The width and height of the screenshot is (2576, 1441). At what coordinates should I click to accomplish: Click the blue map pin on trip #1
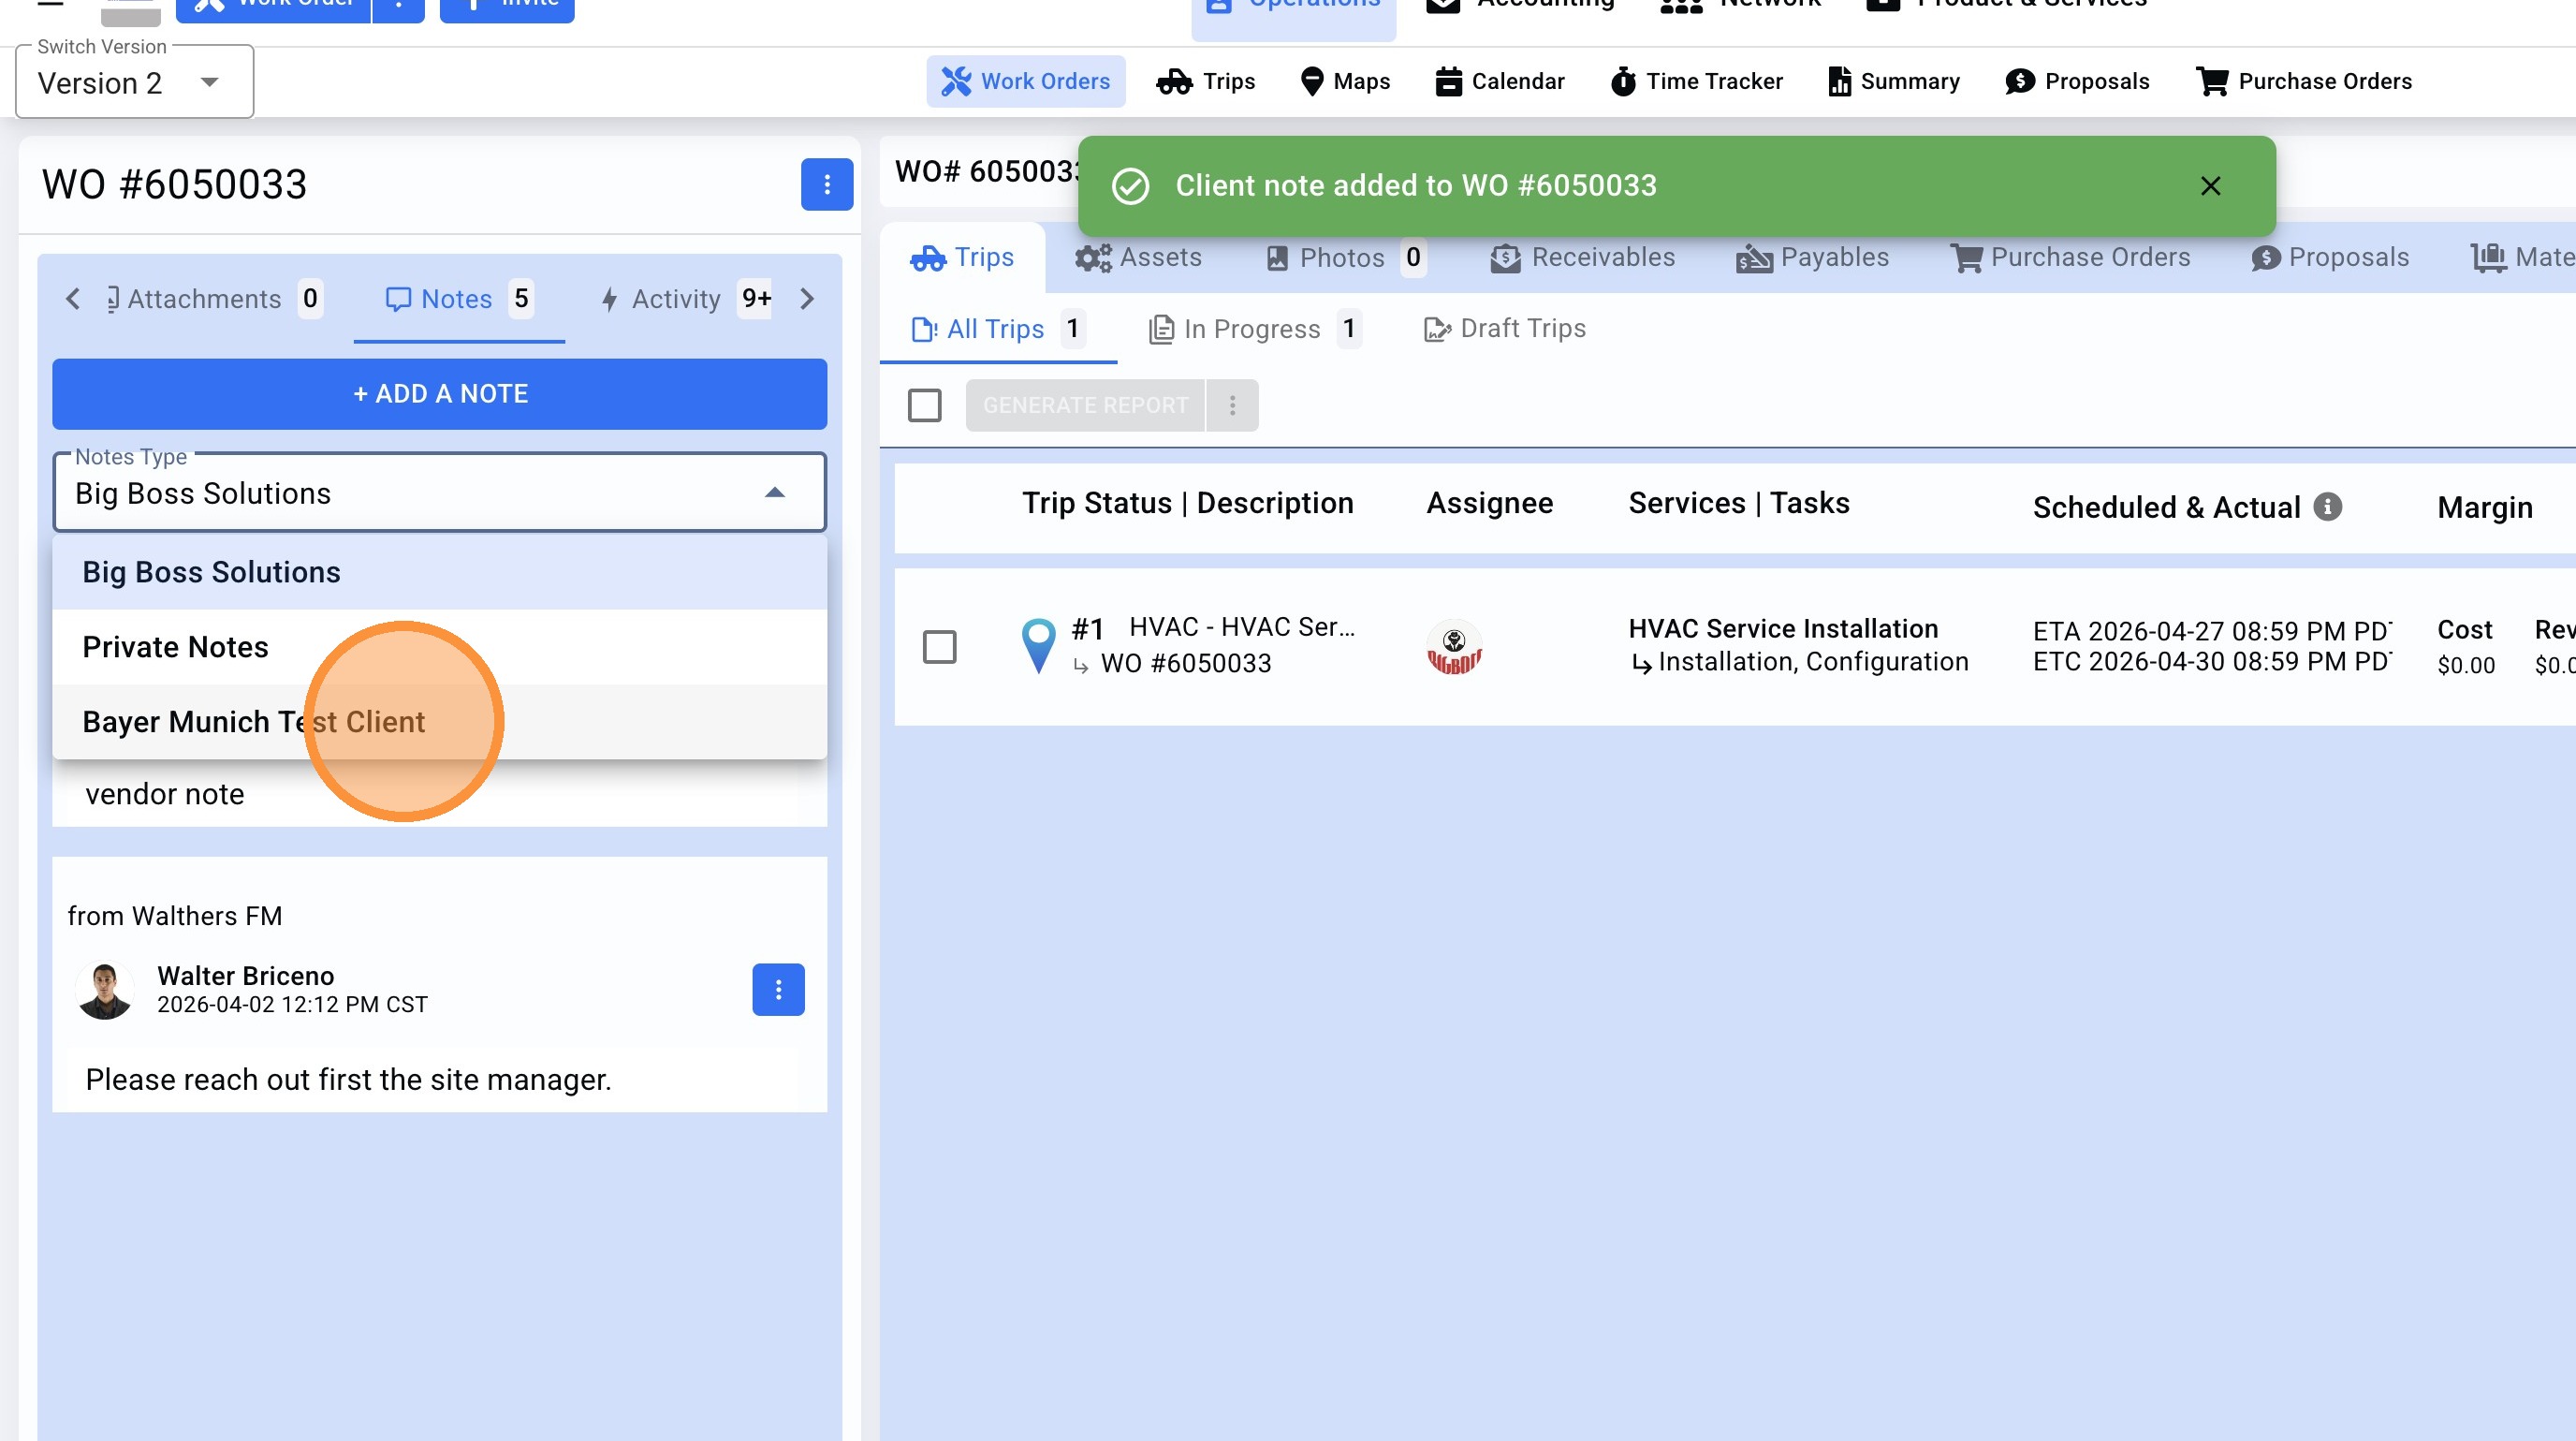click(x=1038, y=645)
